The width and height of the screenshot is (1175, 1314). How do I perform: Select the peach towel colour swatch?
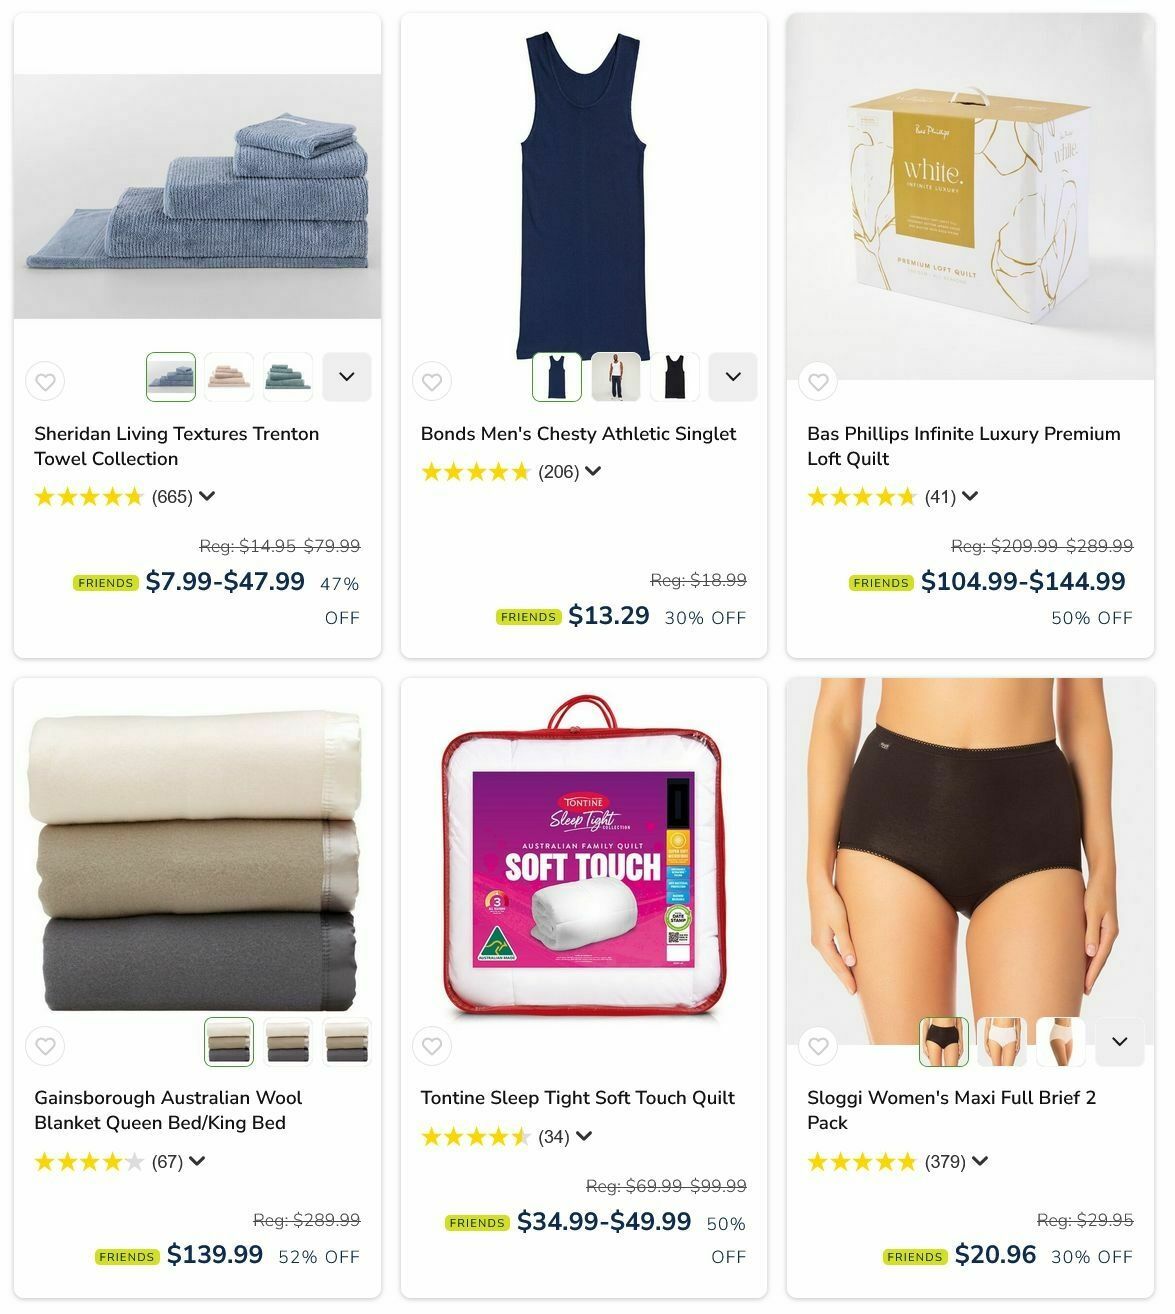tap(229, 377)
